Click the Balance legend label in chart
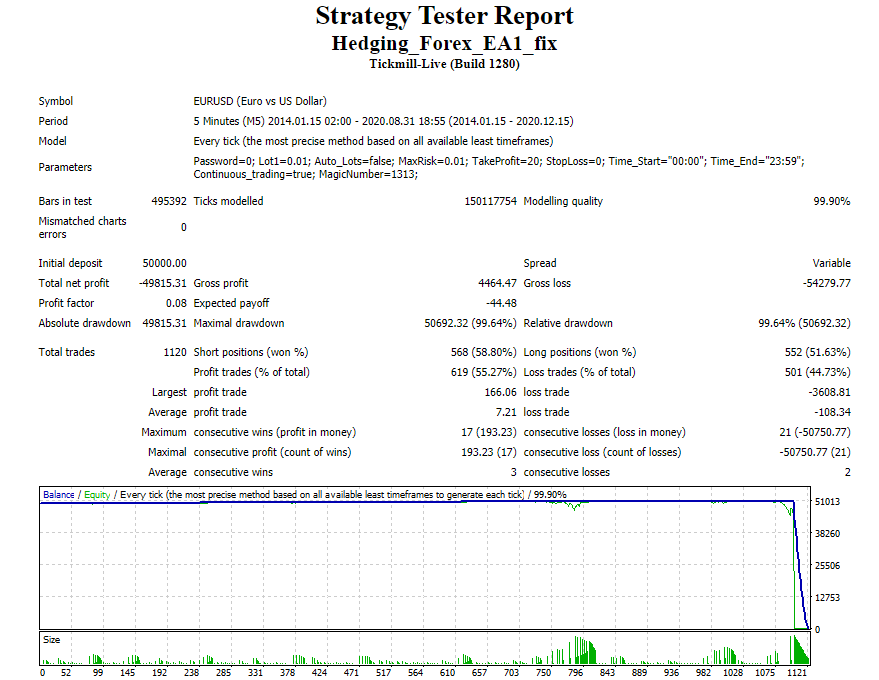Screen dimensions: 879x680 point(59,494)
